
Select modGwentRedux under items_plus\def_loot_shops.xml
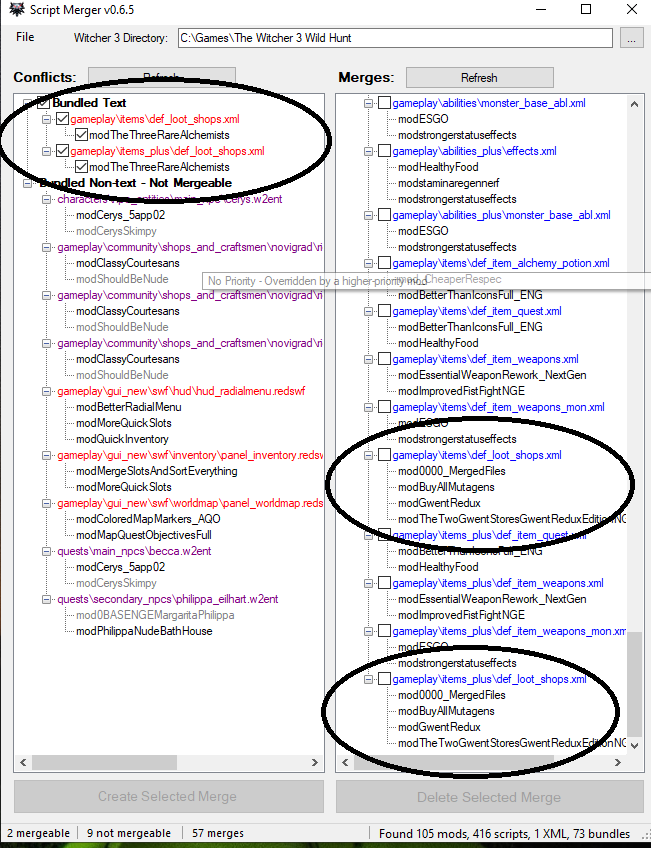pyautogui.click(x=439, y=727)
